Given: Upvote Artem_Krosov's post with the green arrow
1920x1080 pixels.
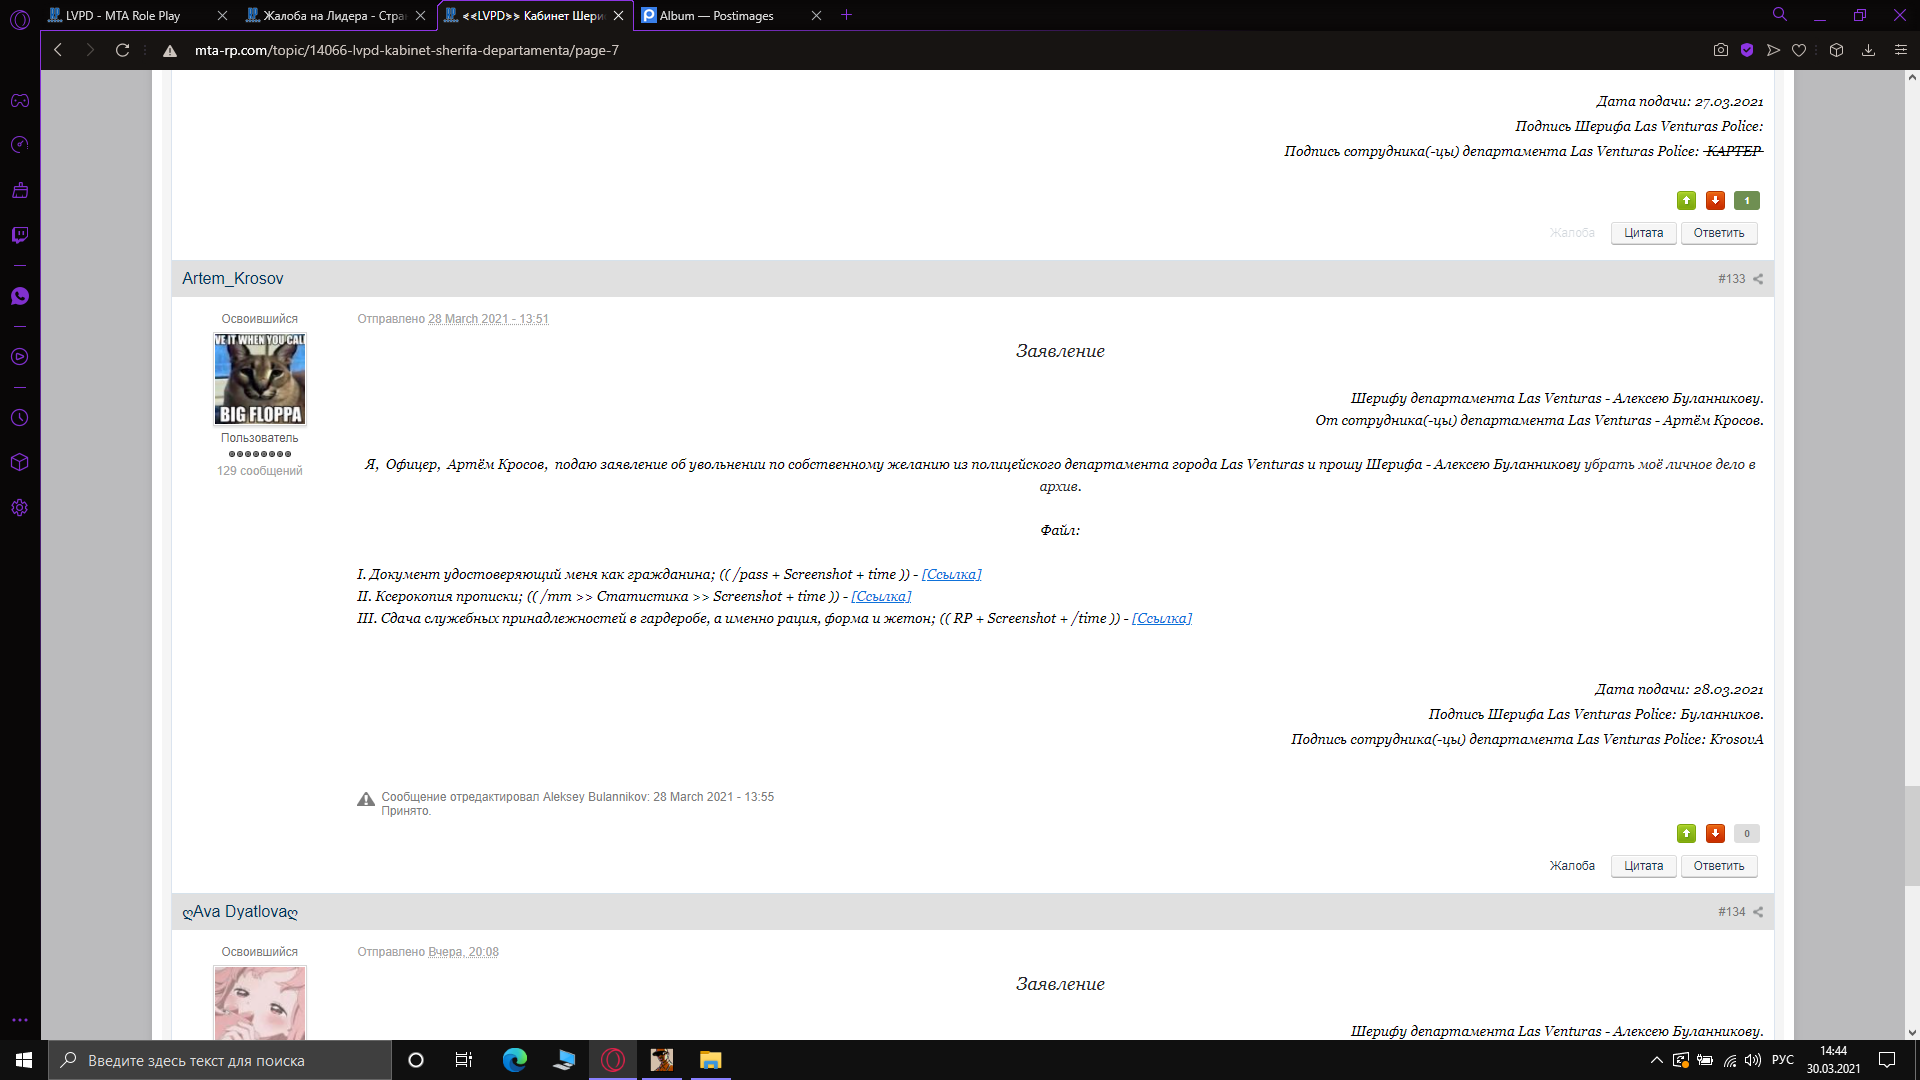Looking at the screenshot, I should [x=1686, y=833].
